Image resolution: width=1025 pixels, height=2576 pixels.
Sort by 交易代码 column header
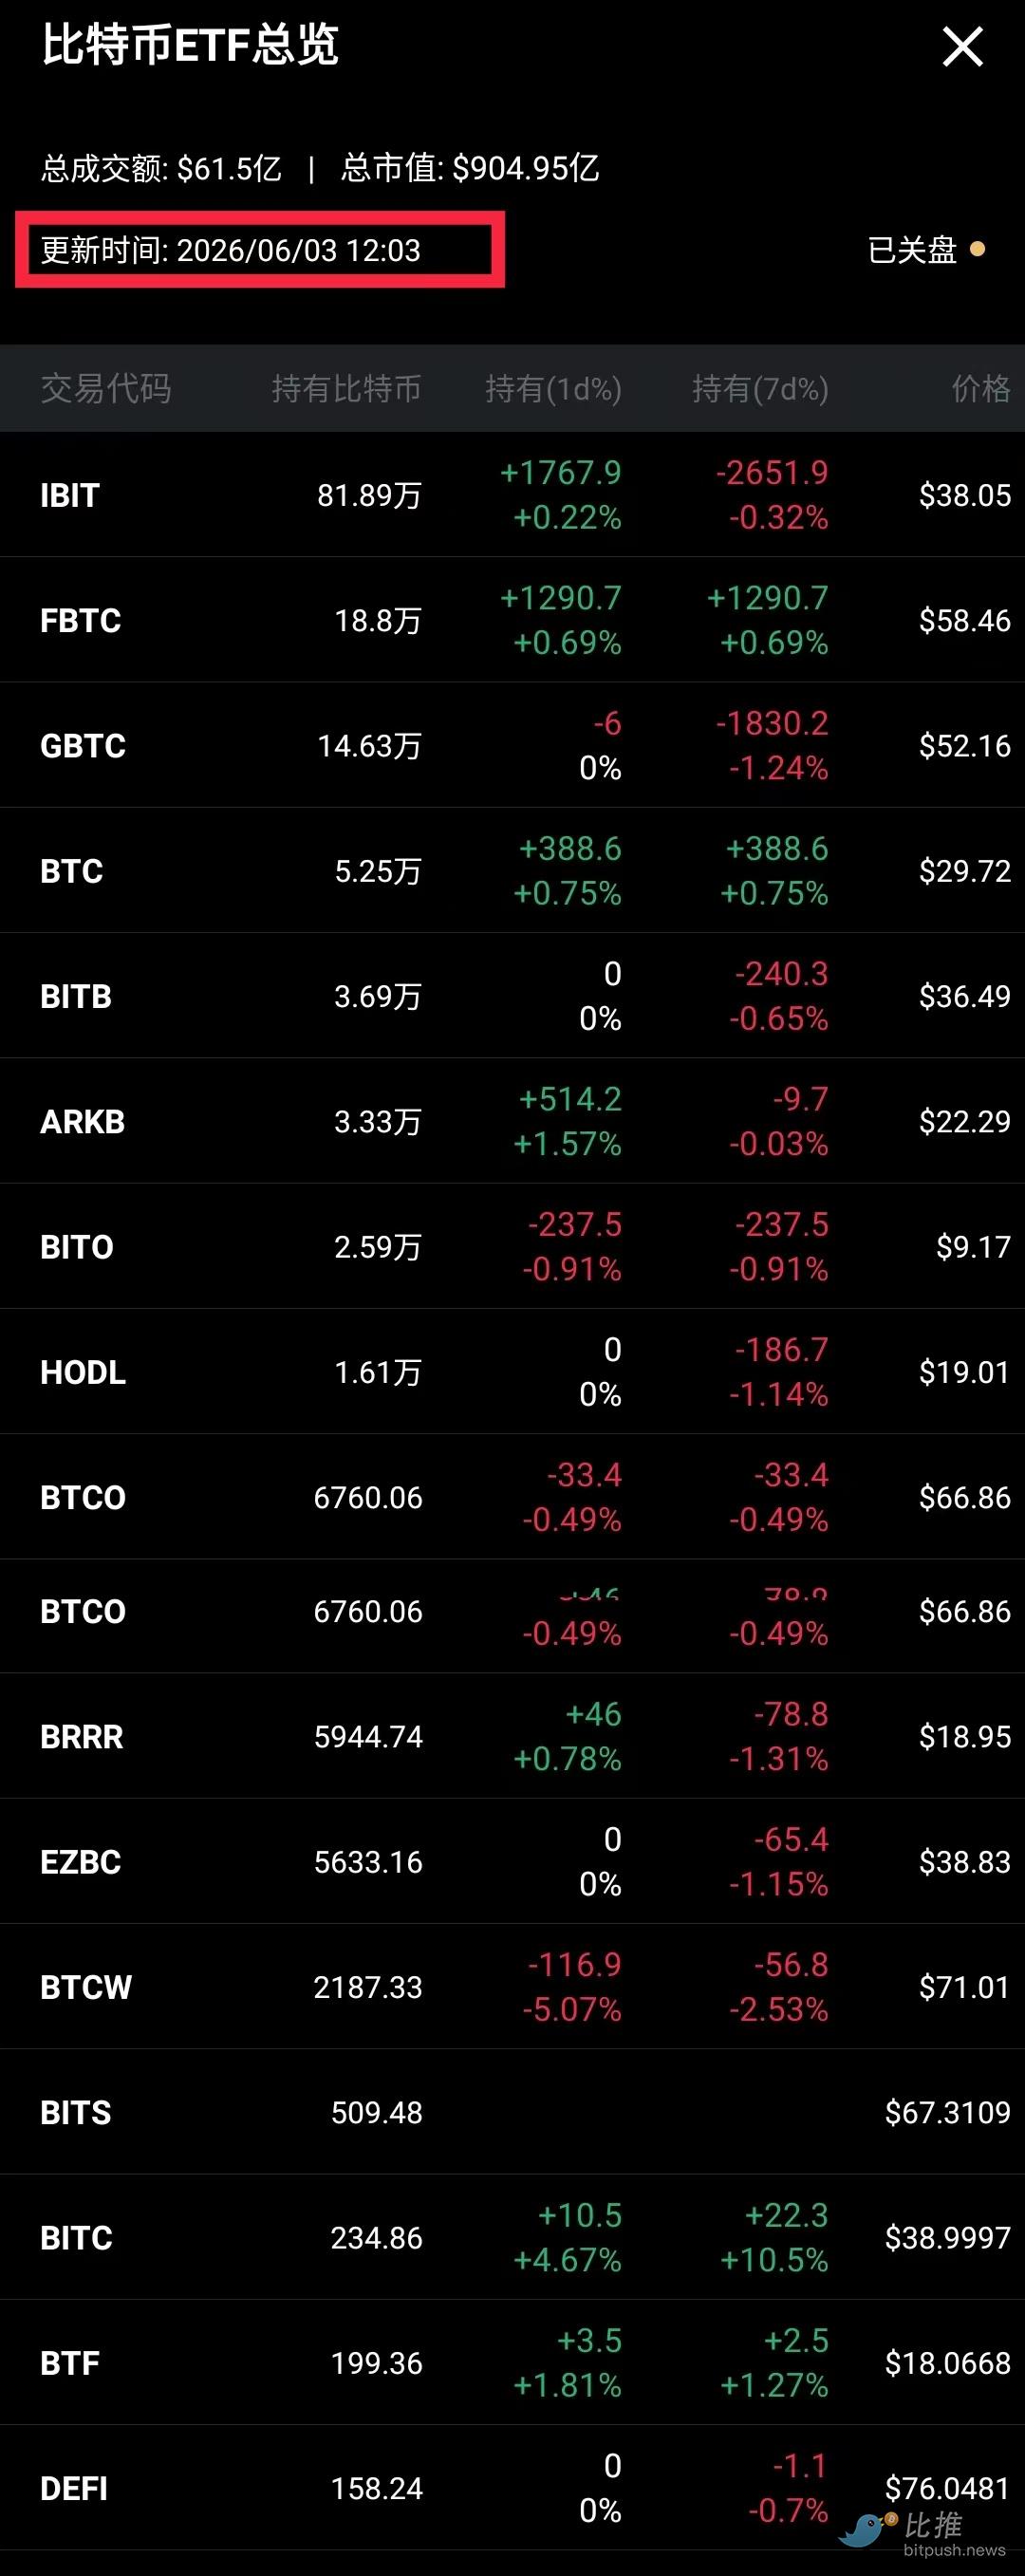[106, 388]
